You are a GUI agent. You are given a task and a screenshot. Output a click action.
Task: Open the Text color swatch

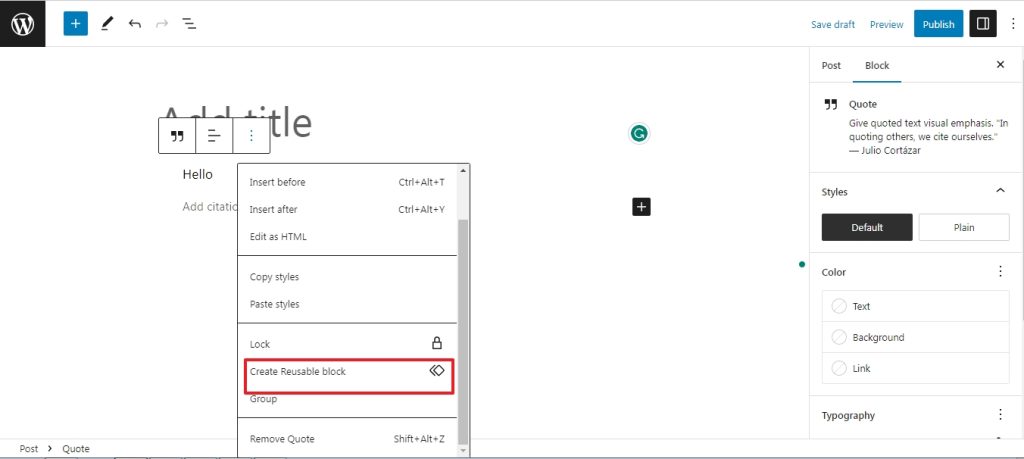pos(915,306)
